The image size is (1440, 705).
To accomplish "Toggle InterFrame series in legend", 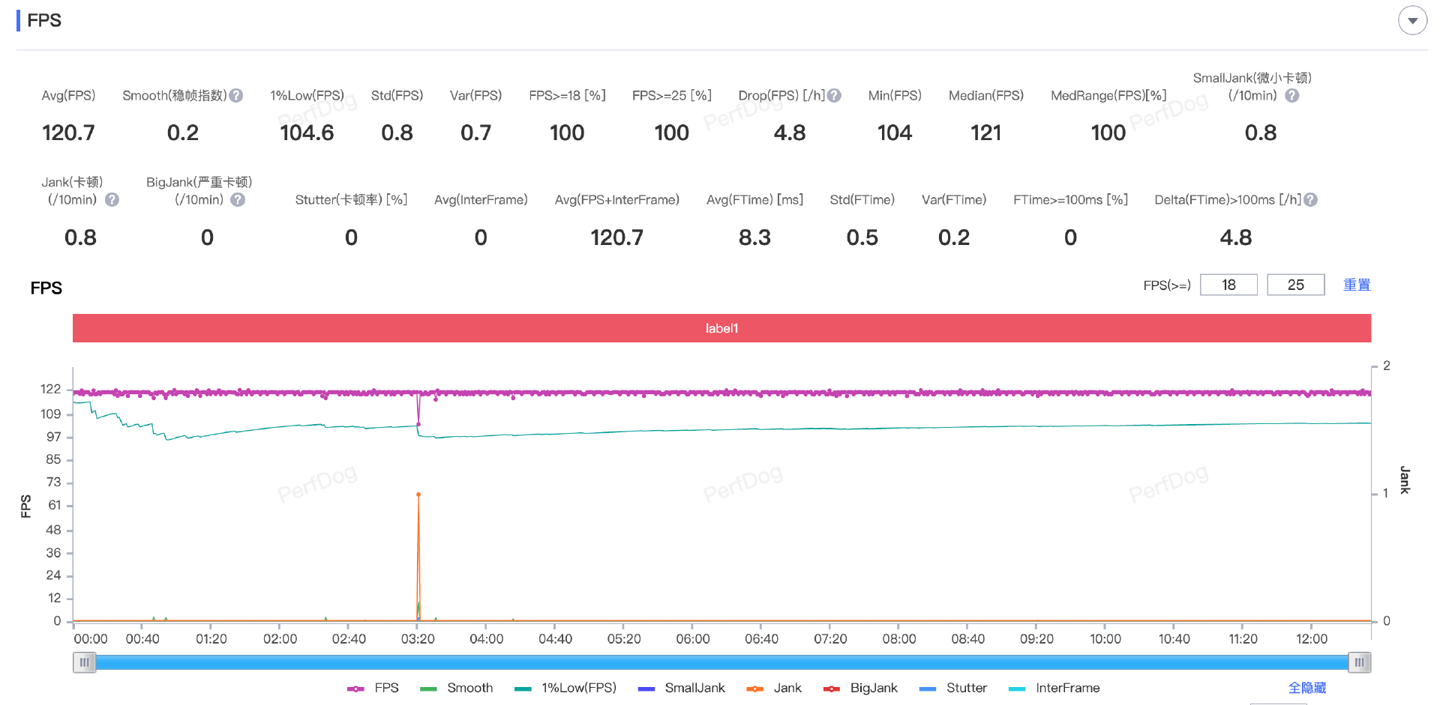I will (x=1054, y=688).
